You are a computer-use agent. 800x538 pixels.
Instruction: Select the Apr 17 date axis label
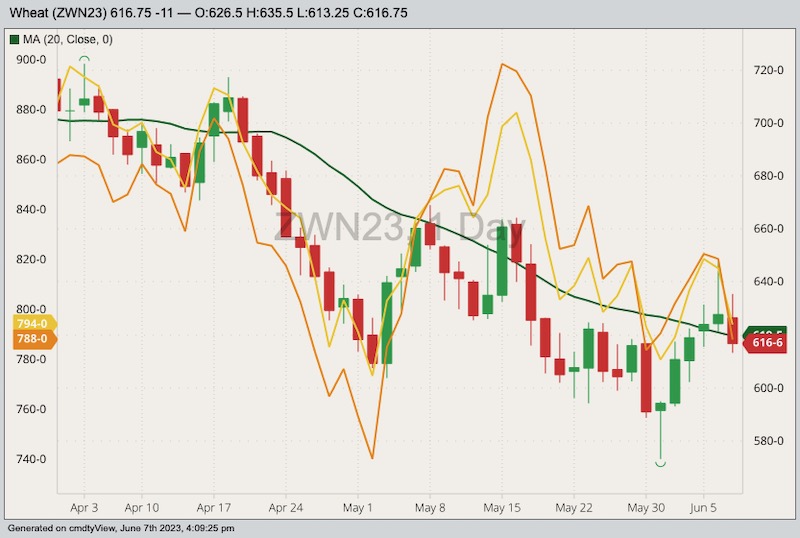[214, 507]
